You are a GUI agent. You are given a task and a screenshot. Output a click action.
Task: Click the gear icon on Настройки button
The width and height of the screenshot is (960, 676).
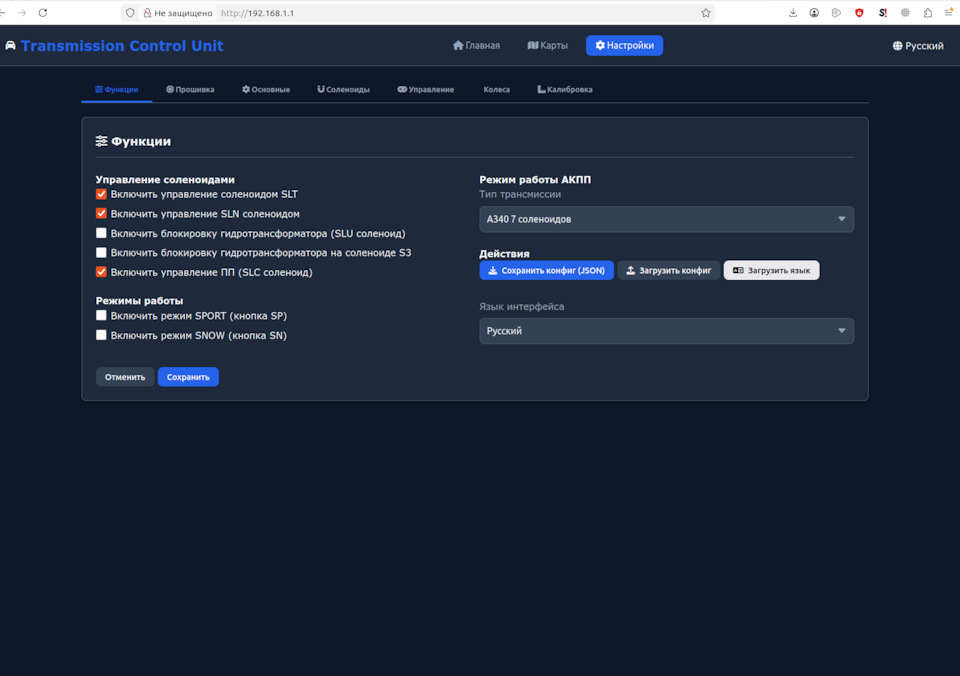[x=599, y=44]
